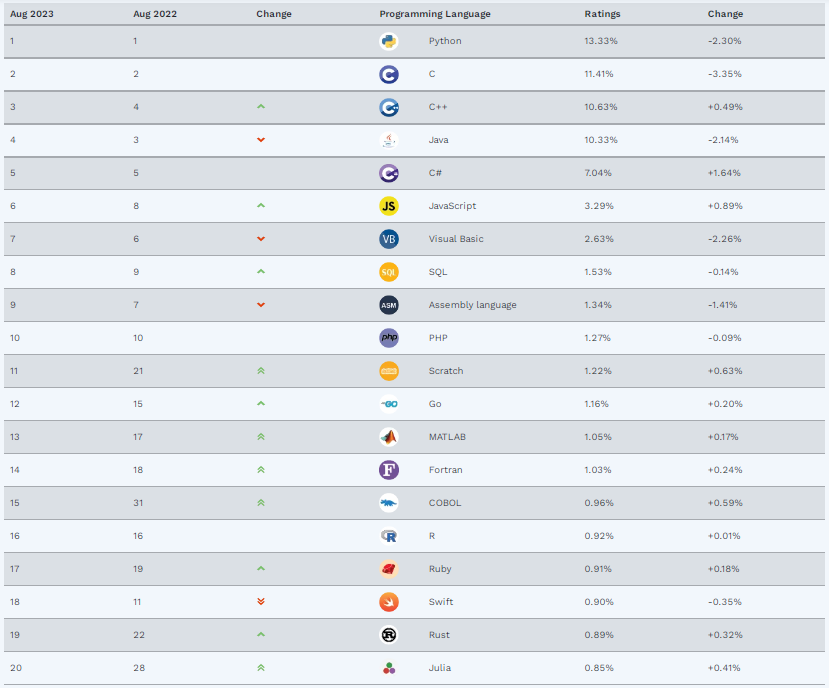Screen dimensions: 829x688
Task: Click the Swift orange bird icon
Action: coord(389,602)
